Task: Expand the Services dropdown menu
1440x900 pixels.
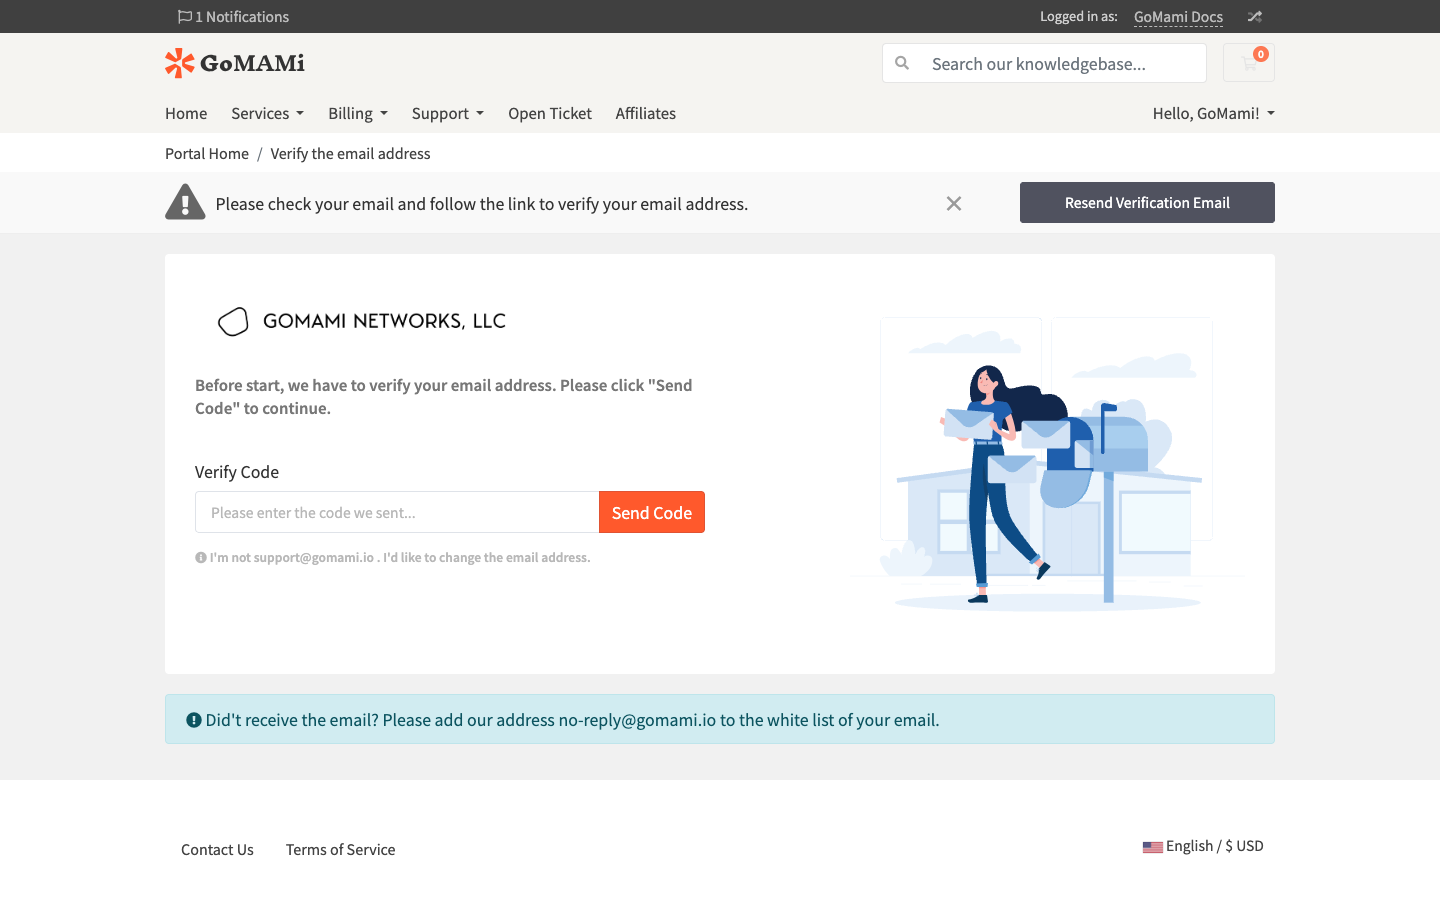Action: coord(267,113)
